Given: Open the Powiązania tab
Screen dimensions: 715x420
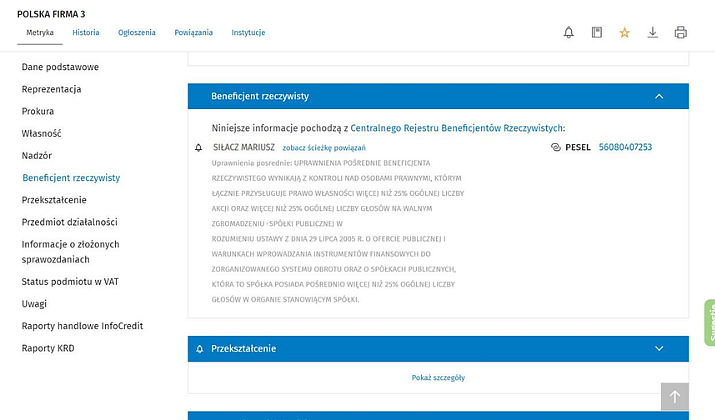Looking at the screenshot, I should click(193, 33).
